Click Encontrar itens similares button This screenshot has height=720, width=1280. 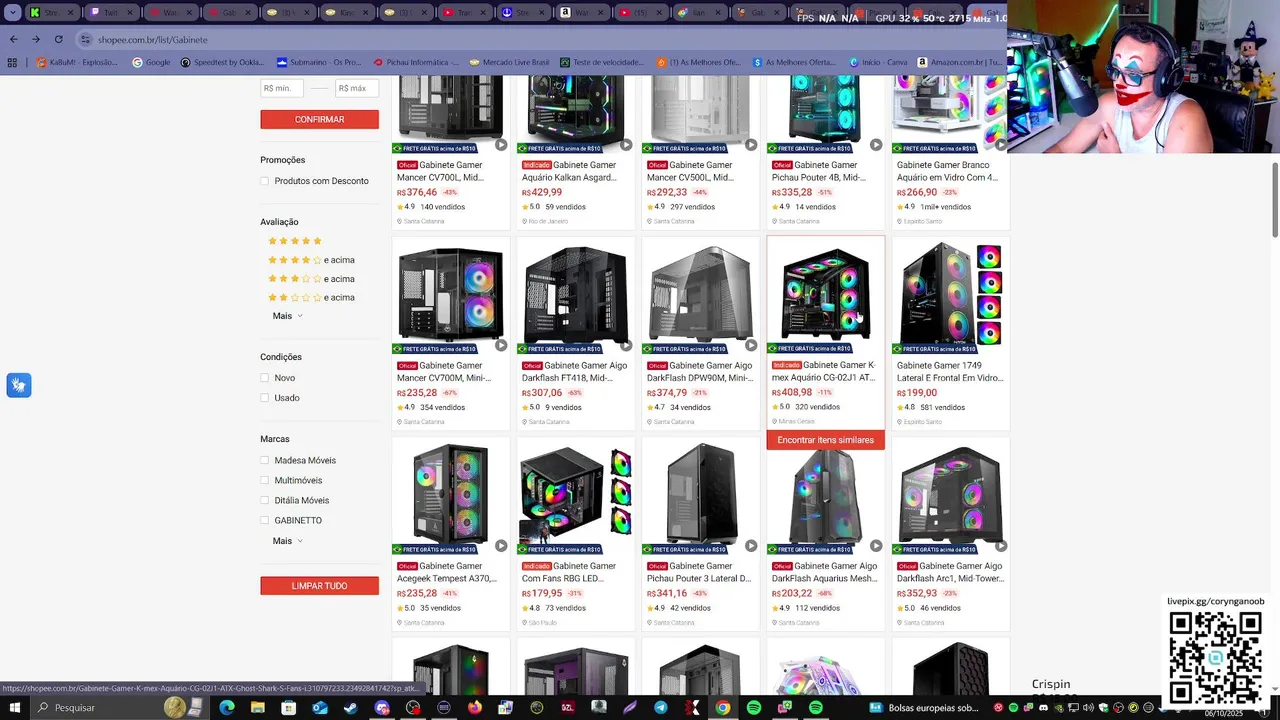pyautogui.click(x=826, y=440)
